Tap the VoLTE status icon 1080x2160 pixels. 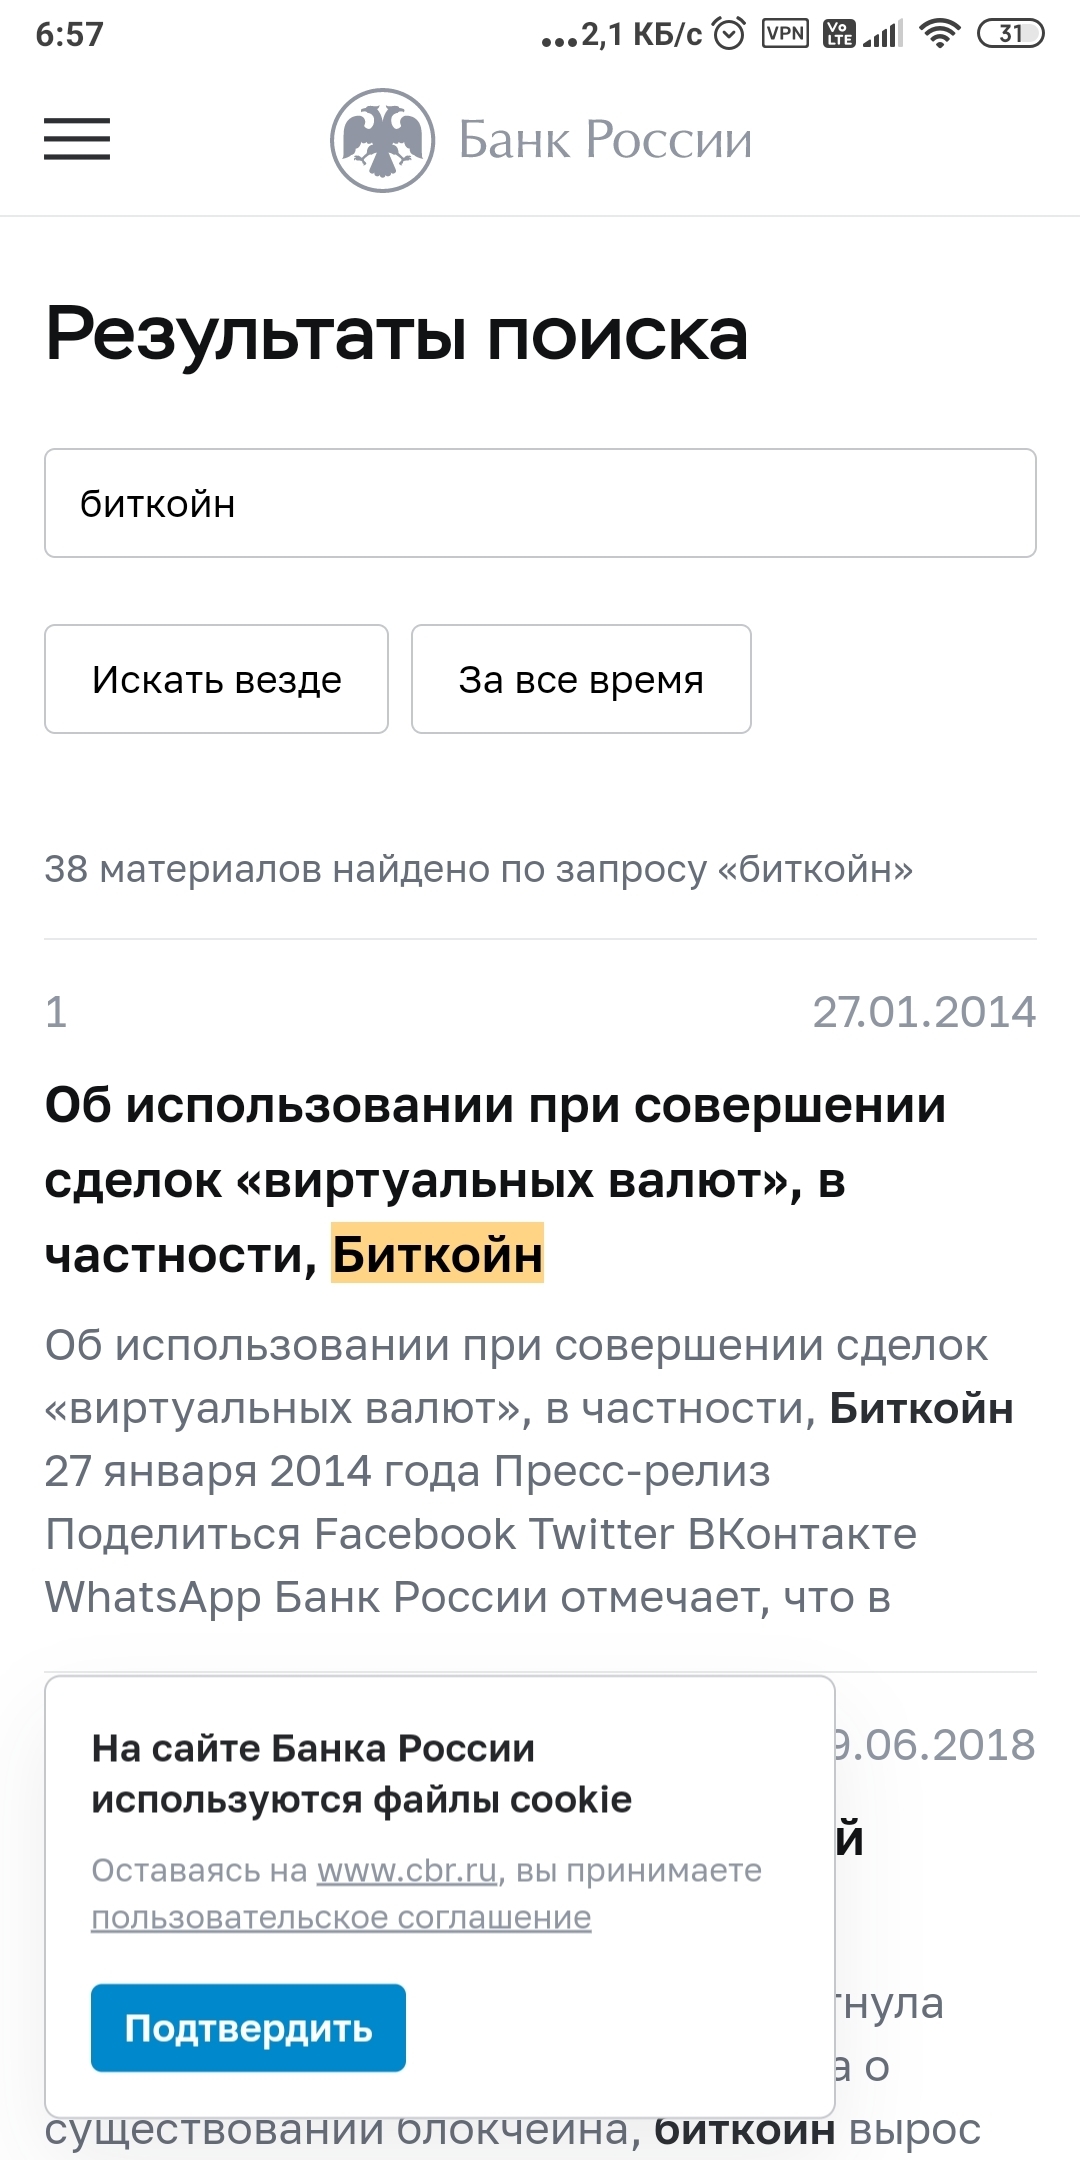pos(838,34)
